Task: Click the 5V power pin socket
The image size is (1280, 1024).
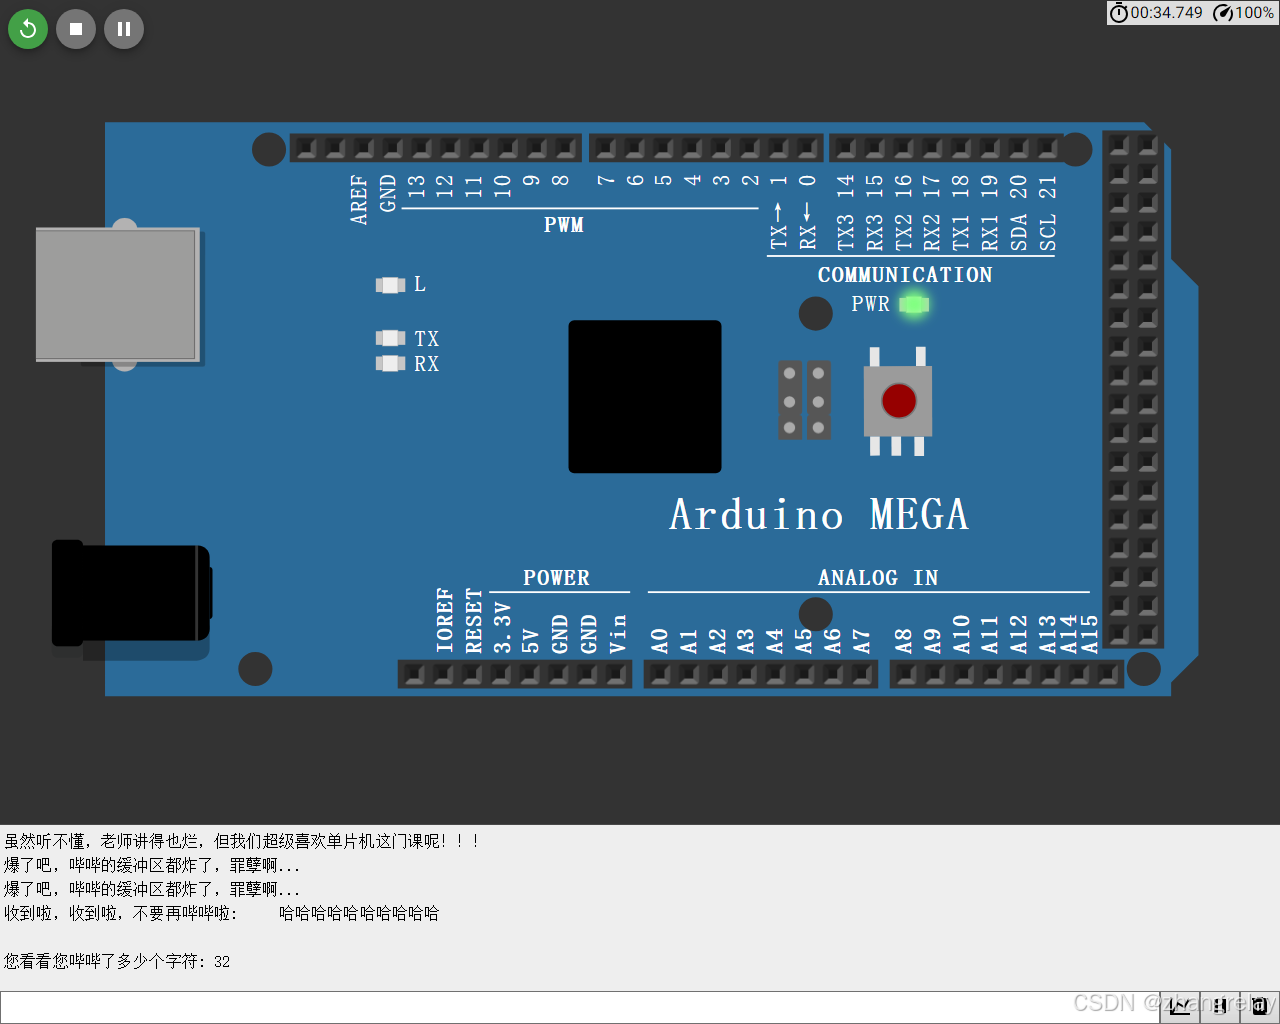Action: pos(531,675)
